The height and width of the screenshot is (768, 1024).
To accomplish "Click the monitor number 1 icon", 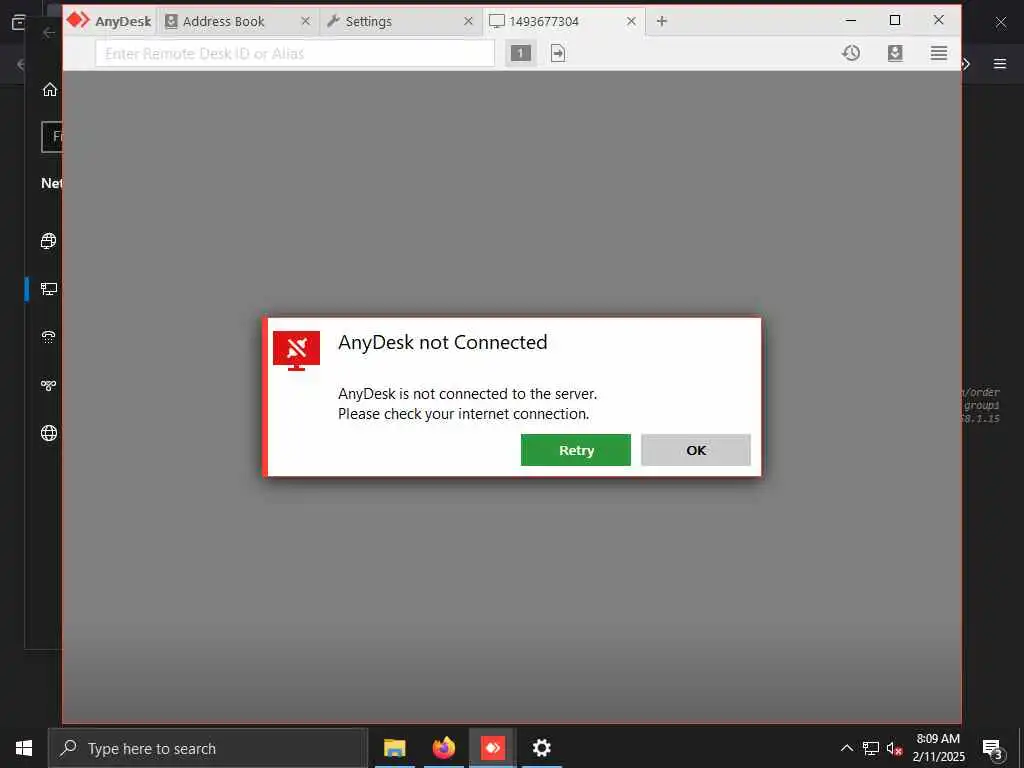I will [520, 53].
